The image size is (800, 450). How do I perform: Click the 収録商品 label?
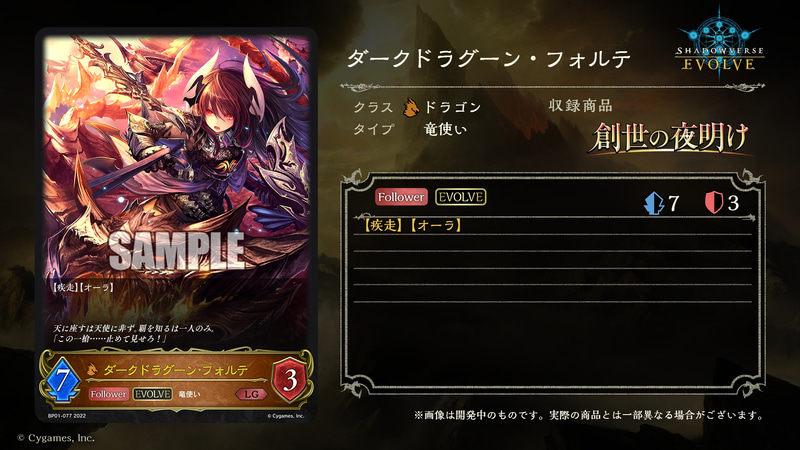tap(580, 106)
